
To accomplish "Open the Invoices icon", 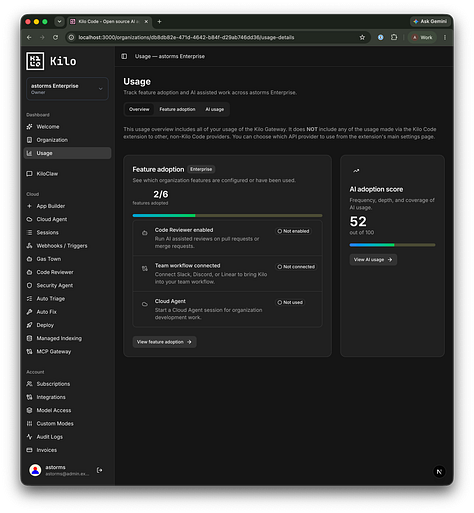I will (29, 450).
